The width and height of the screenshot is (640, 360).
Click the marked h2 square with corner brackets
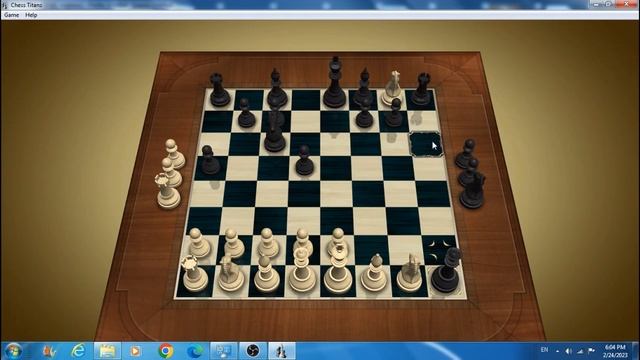tap(439, 250)
